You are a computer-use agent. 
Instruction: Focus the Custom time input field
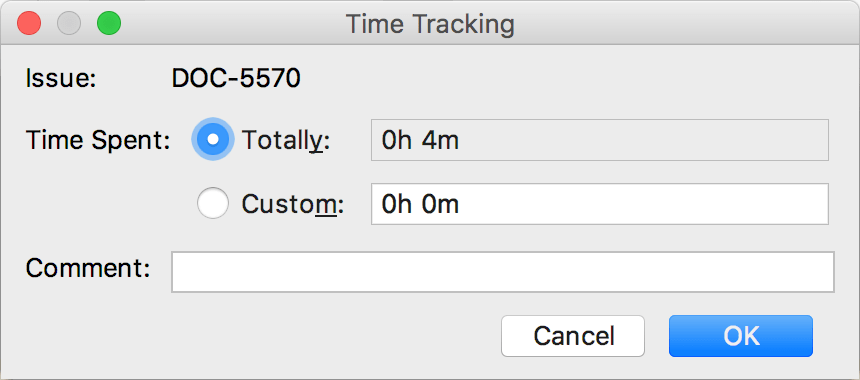[x=599, y=204]
